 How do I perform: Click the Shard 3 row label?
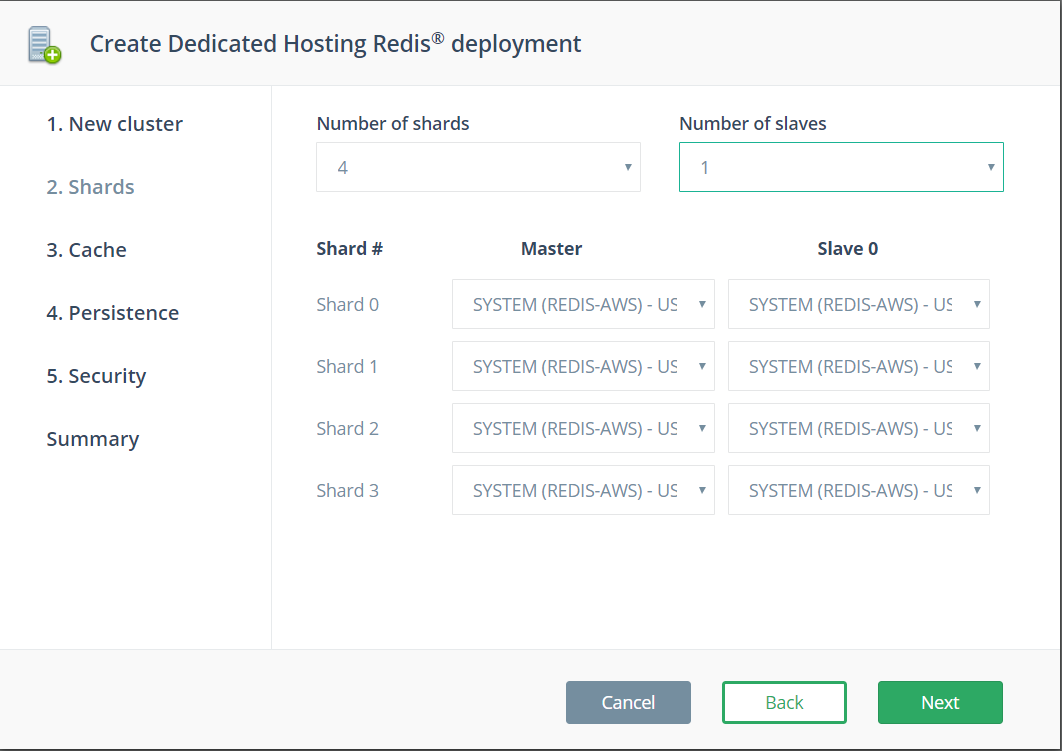click(x=347, y=490)
